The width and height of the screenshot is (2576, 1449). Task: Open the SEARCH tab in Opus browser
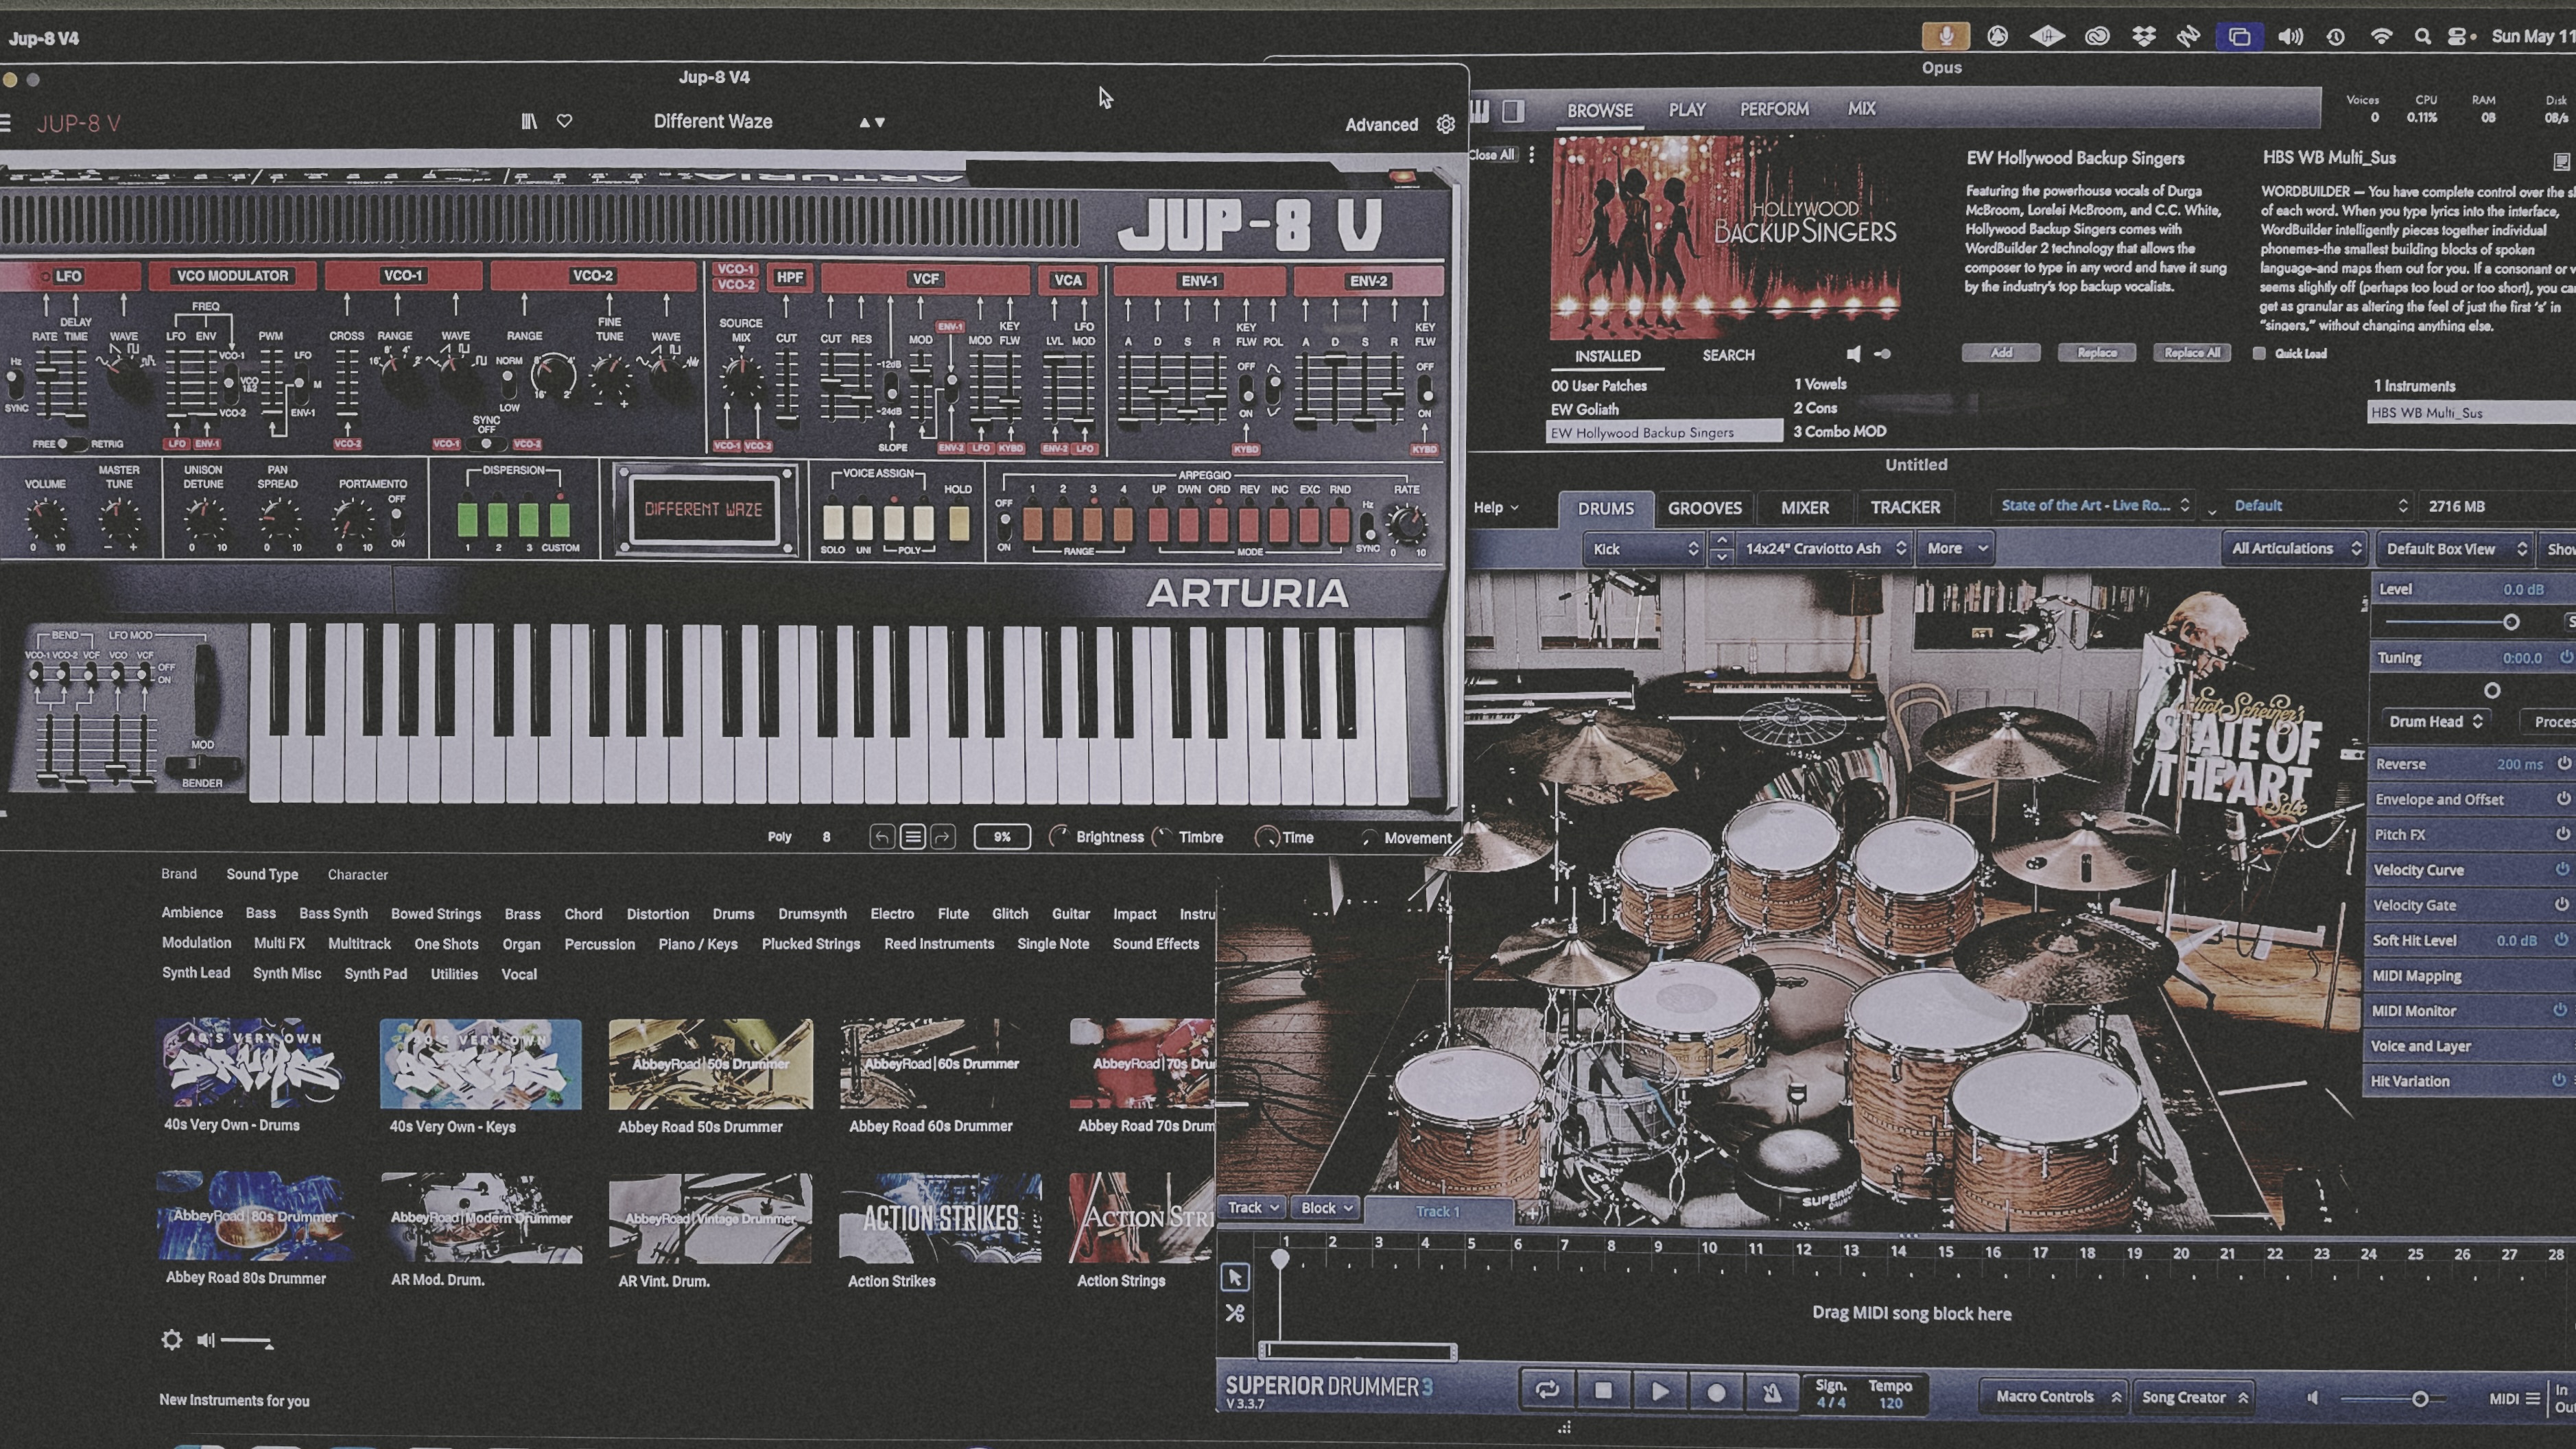tap(1728, 355)
